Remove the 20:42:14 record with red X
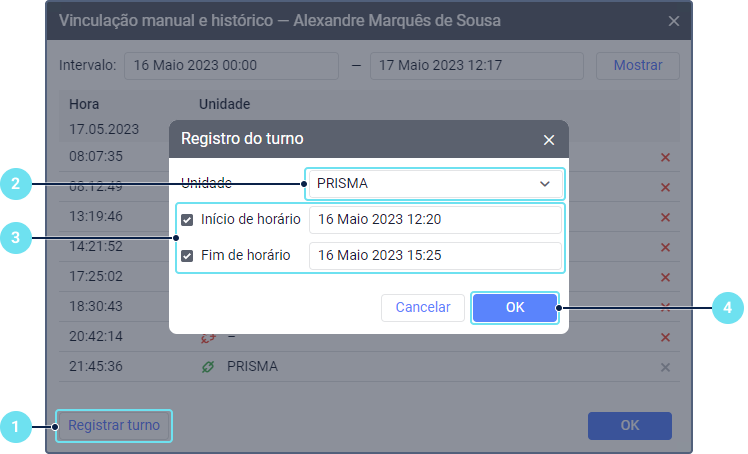The image size is (748, 454). pos(665,337)
